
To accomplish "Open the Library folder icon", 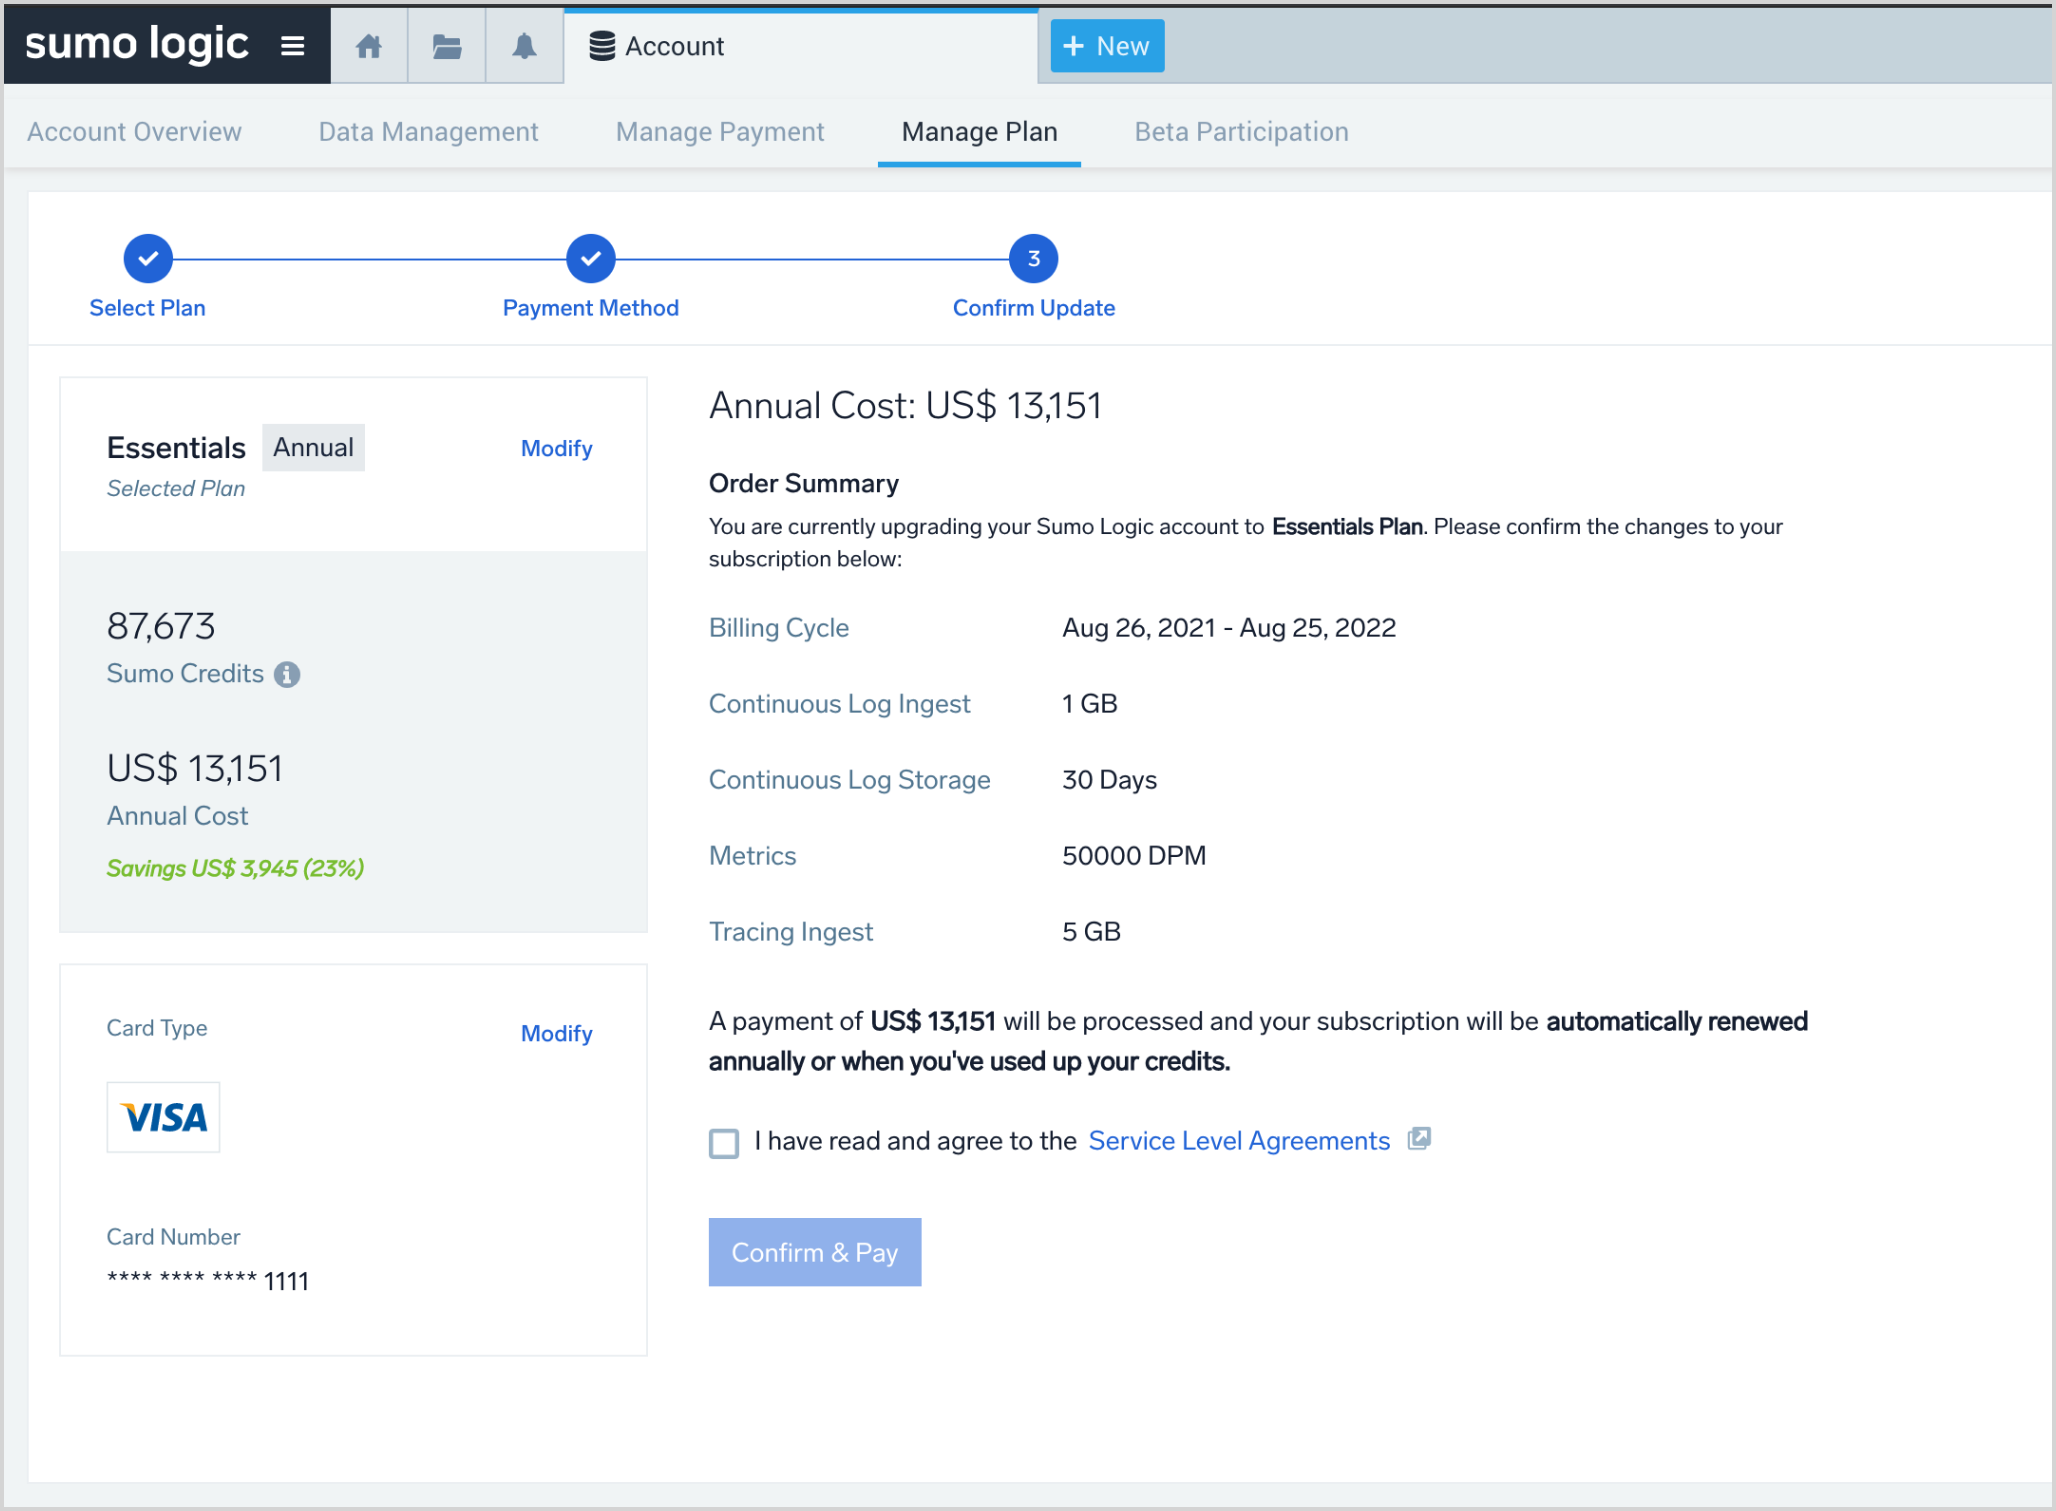I will [447, 46].
